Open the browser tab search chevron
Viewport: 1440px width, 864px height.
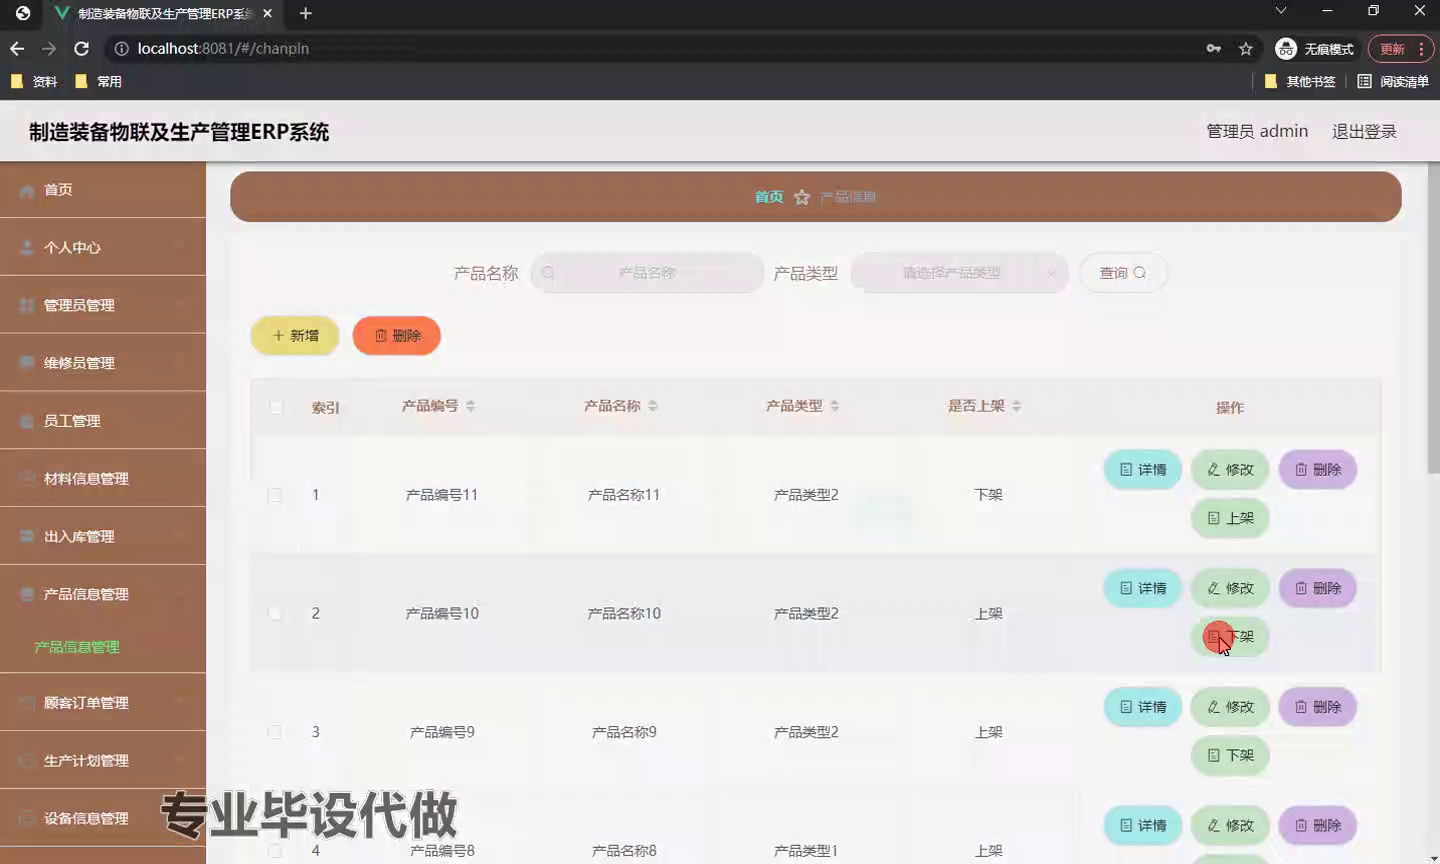click(x=1280, y=11)
